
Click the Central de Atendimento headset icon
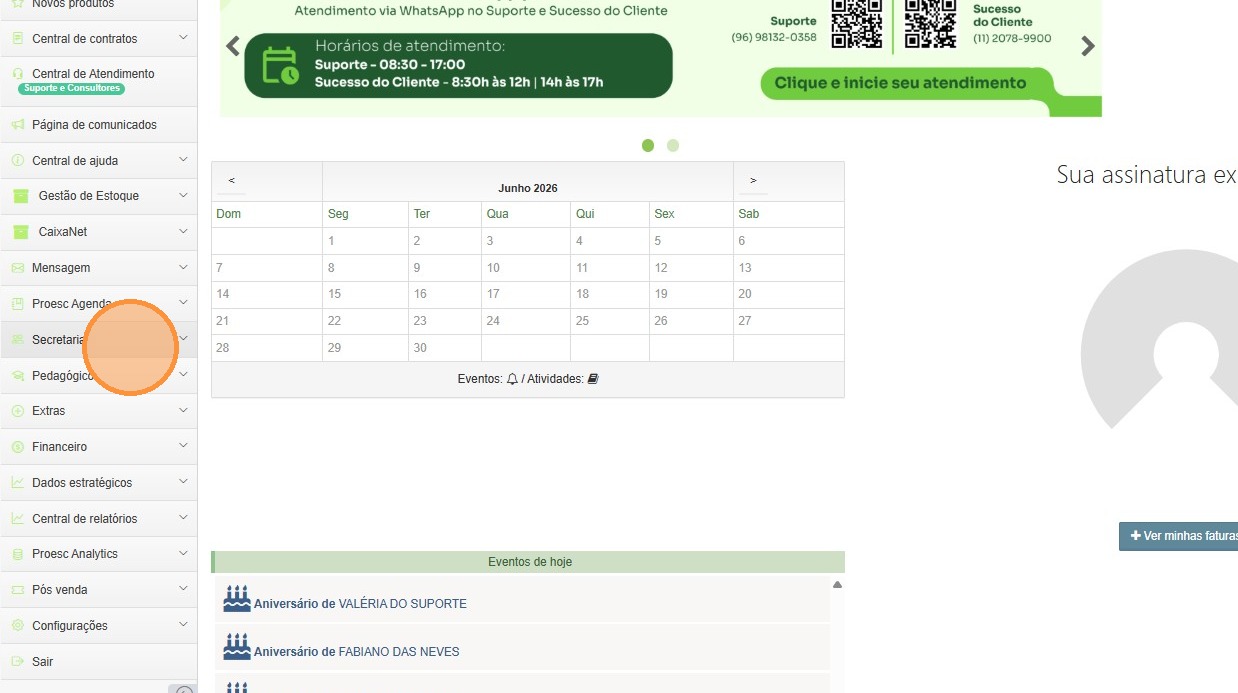click(x=18, y=74)
